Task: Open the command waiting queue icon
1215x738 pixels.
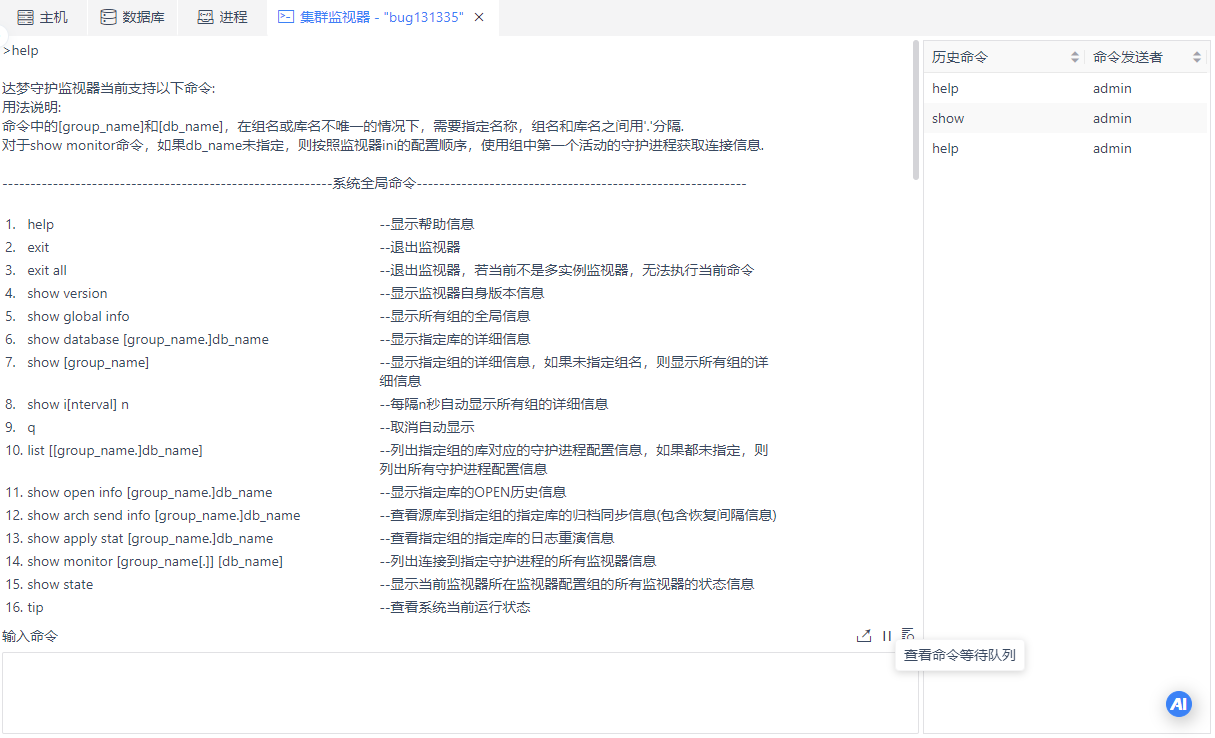Action: 908,635
